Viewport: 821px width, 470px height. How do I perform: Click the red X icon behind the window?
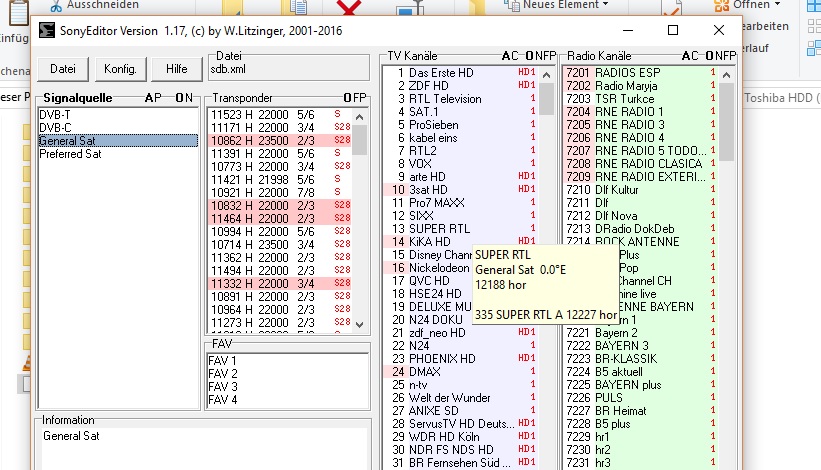(349, 8)
